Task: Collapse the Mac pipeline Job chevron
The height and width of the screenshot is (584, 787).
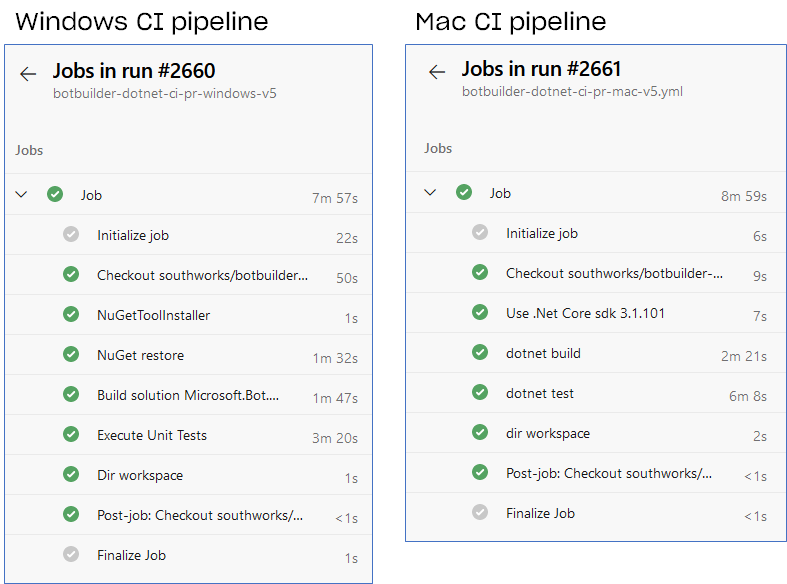Action: point(430,192)
